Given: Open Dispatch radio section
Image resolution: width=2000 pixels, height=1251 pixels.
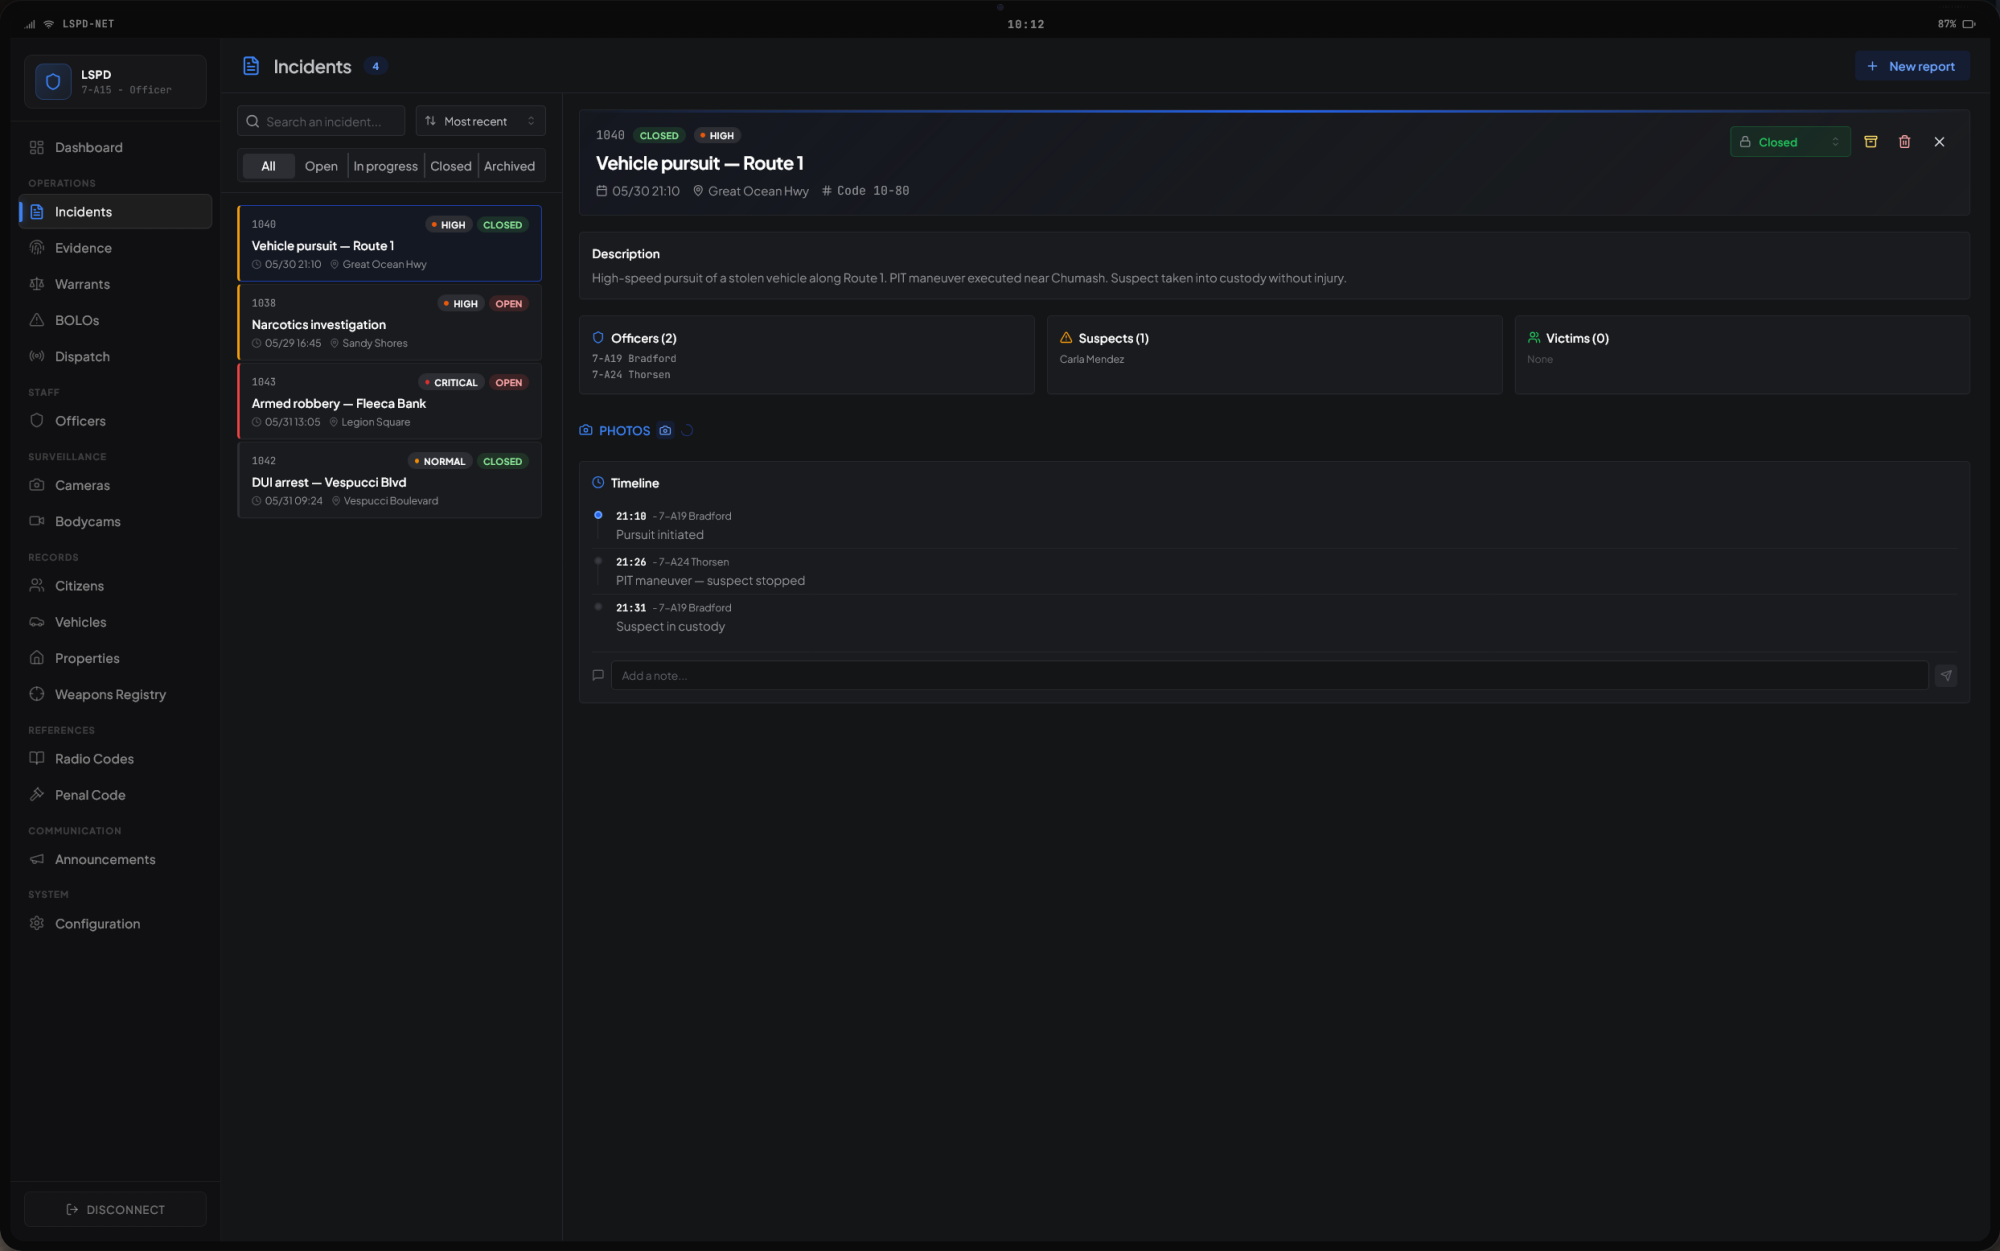Looking at the screenshot, I should tap(115, 356).
